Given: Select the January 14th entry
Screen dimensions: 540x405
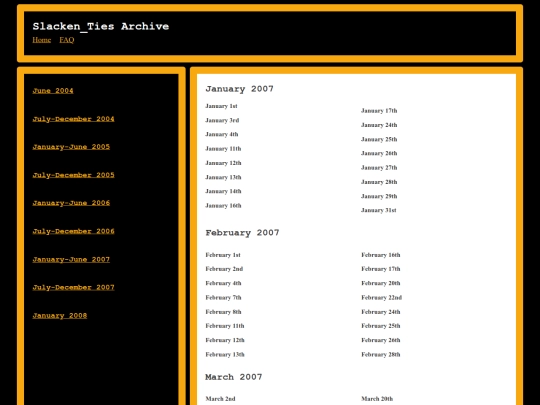Looking at the screenshot, I should click(223, 191).
